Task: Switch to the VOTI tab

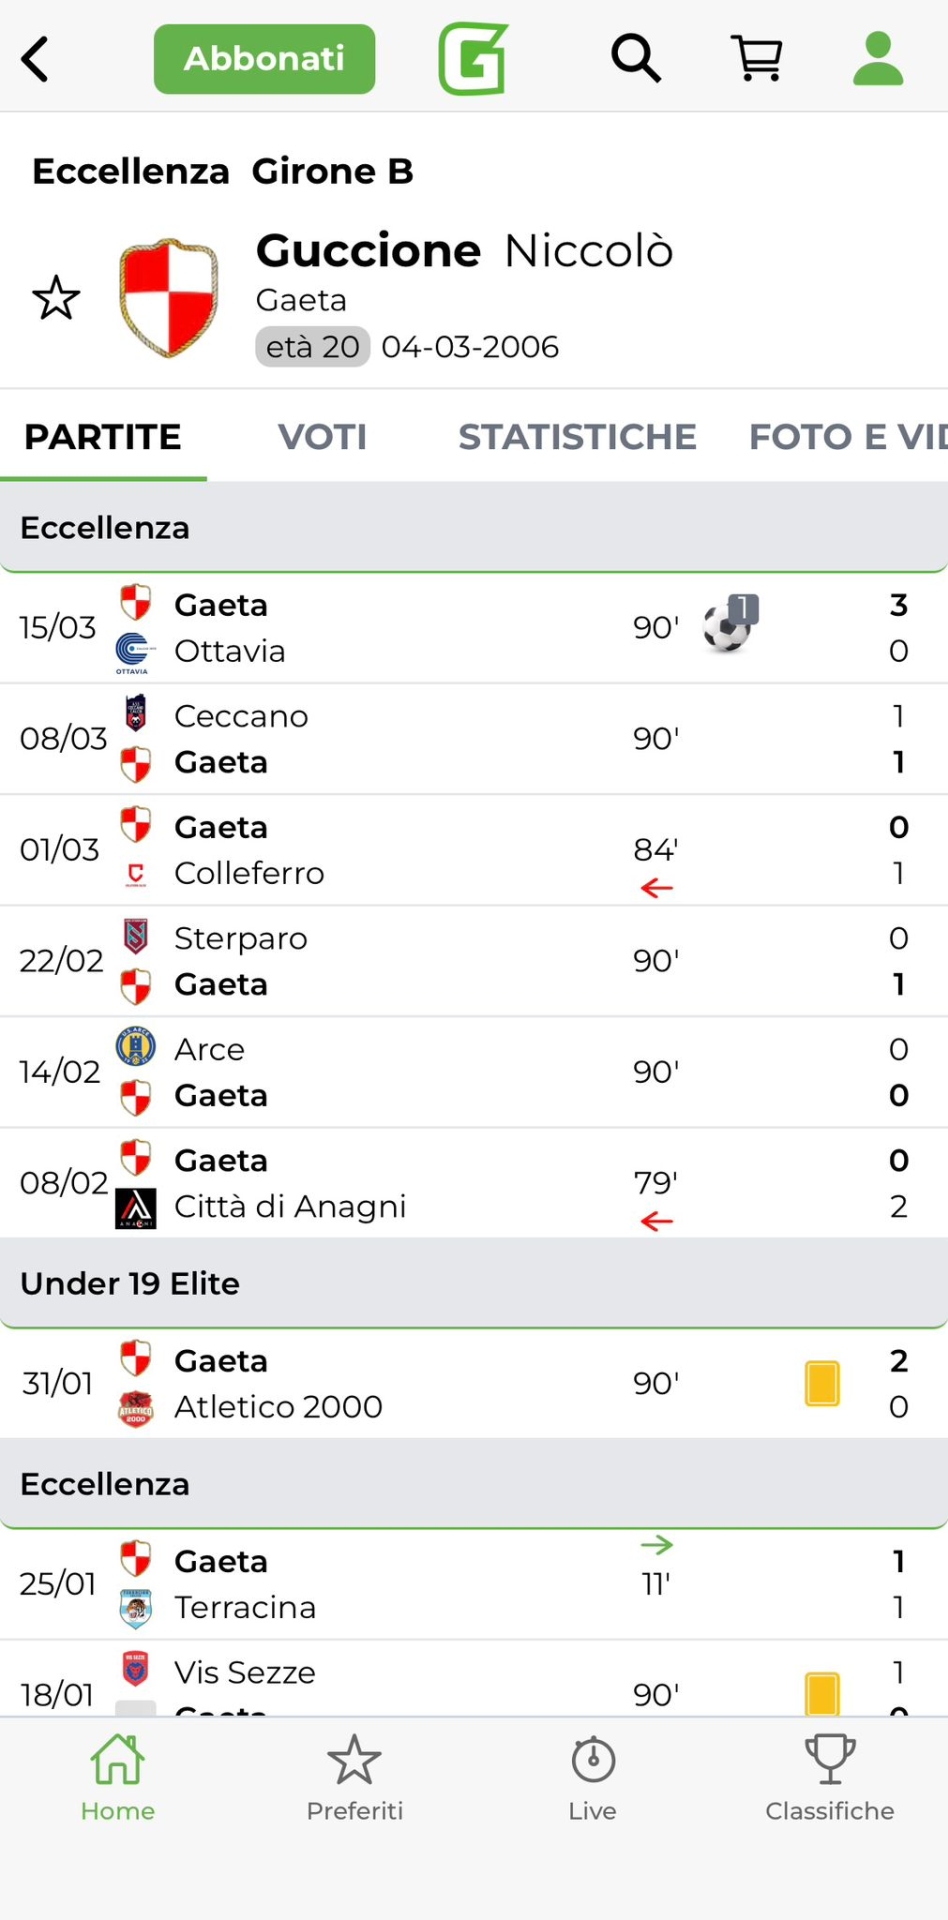Action: click(x=322, y=437)
